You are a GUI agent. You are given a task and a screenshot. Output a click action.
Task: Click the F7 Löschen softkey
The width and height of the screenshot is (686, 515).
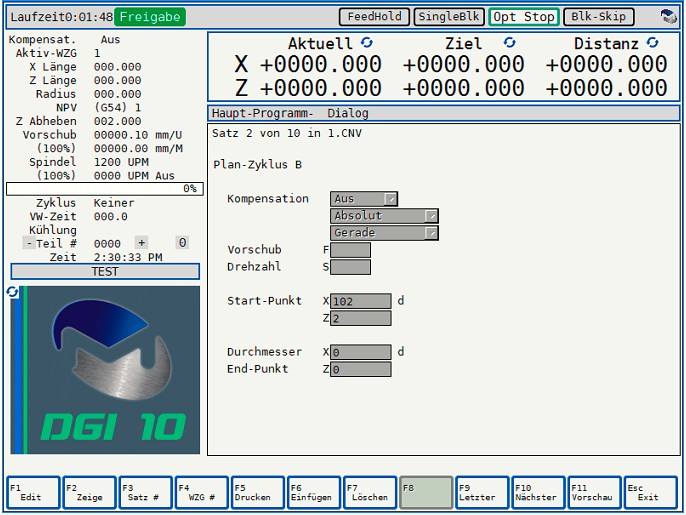(370, 493)
